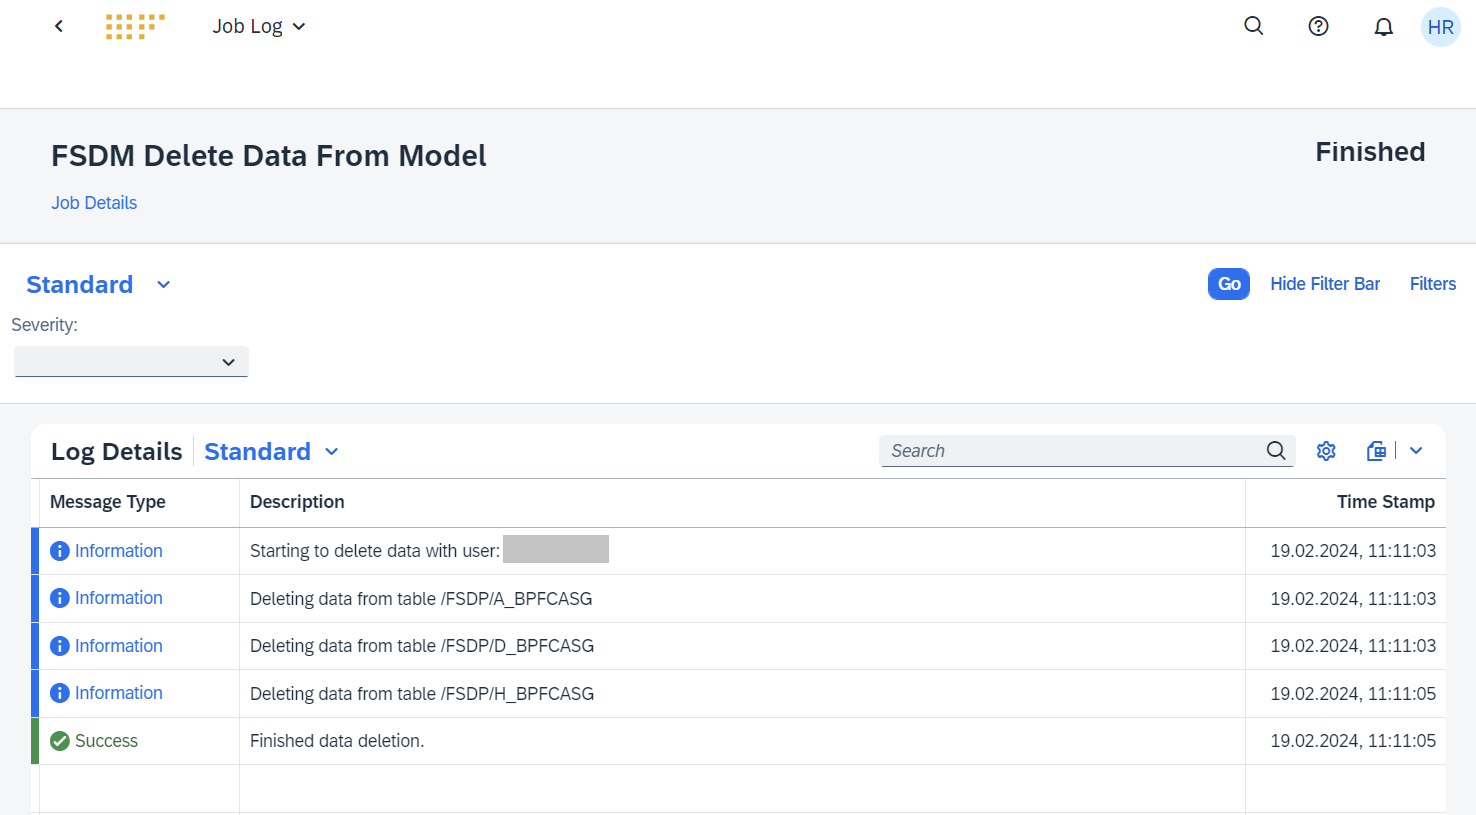Open table settings gear icon

point(1326,451)
